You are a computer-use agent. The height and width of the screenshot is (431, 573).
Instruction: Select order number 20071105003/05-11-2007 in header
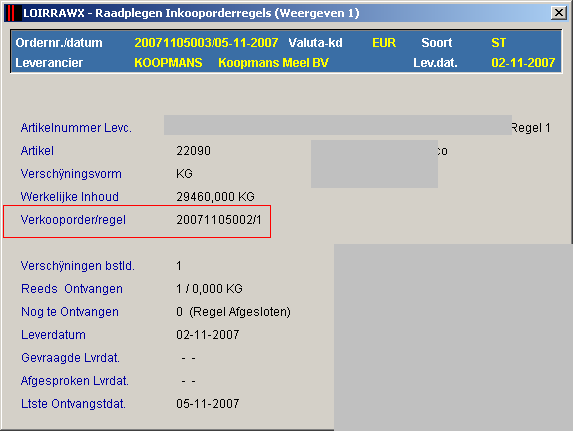tap(206, 43)
